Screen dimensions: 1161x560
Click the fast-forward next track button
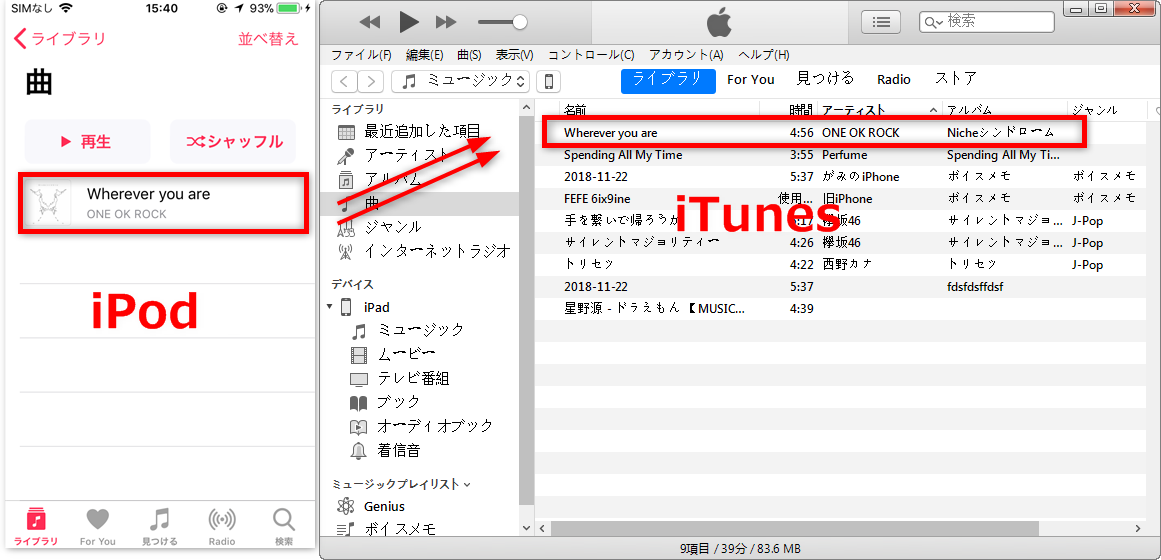click(x=446, y=22)
